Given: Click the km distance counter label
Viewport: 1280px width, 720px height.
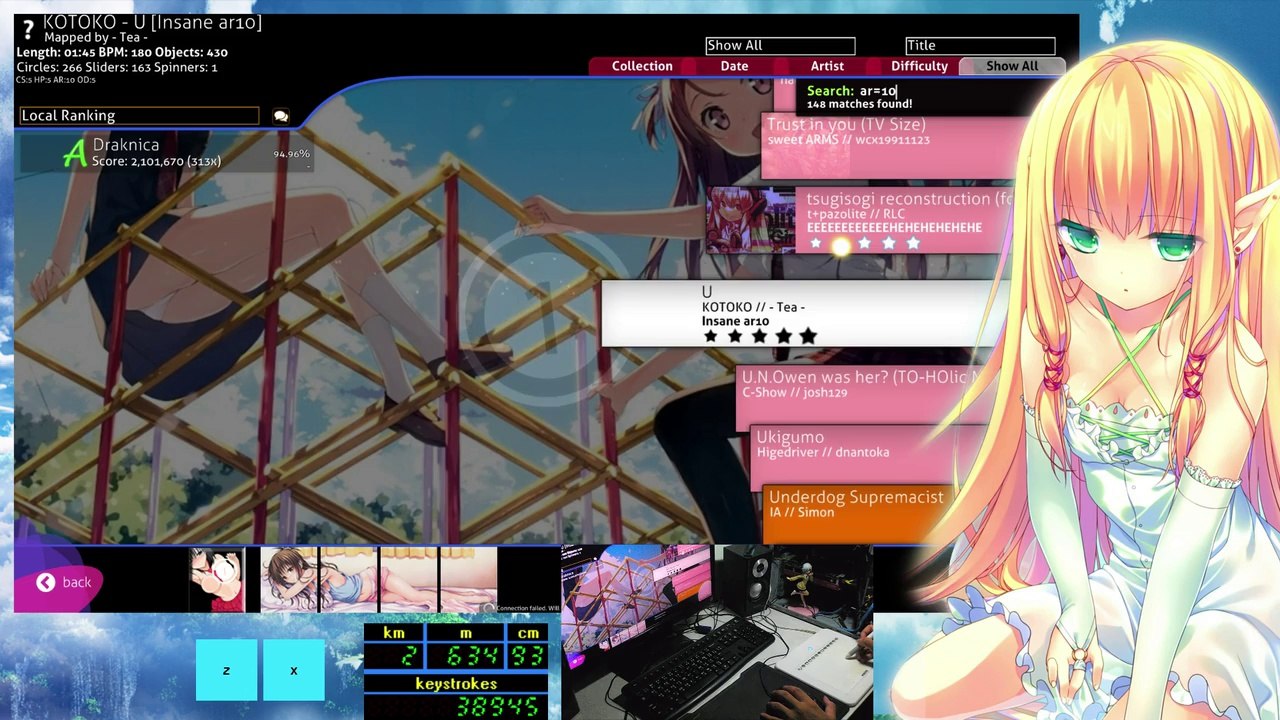Looking at the screenshot, I should [394, 633].
